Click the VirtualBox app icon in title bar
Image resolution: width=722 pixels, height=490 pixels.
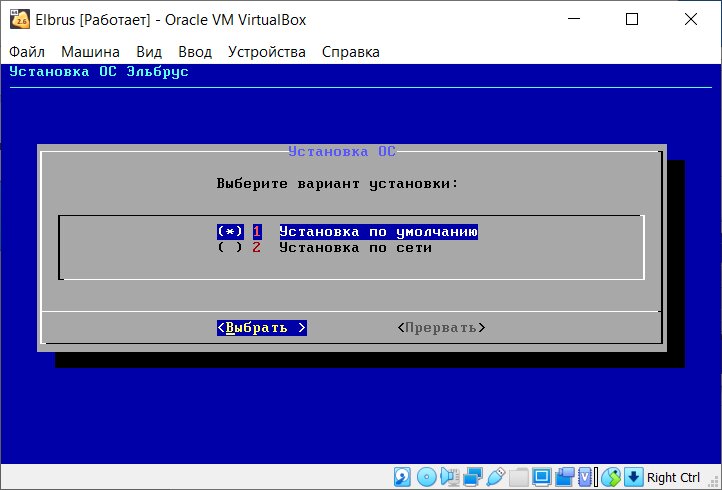20,20
